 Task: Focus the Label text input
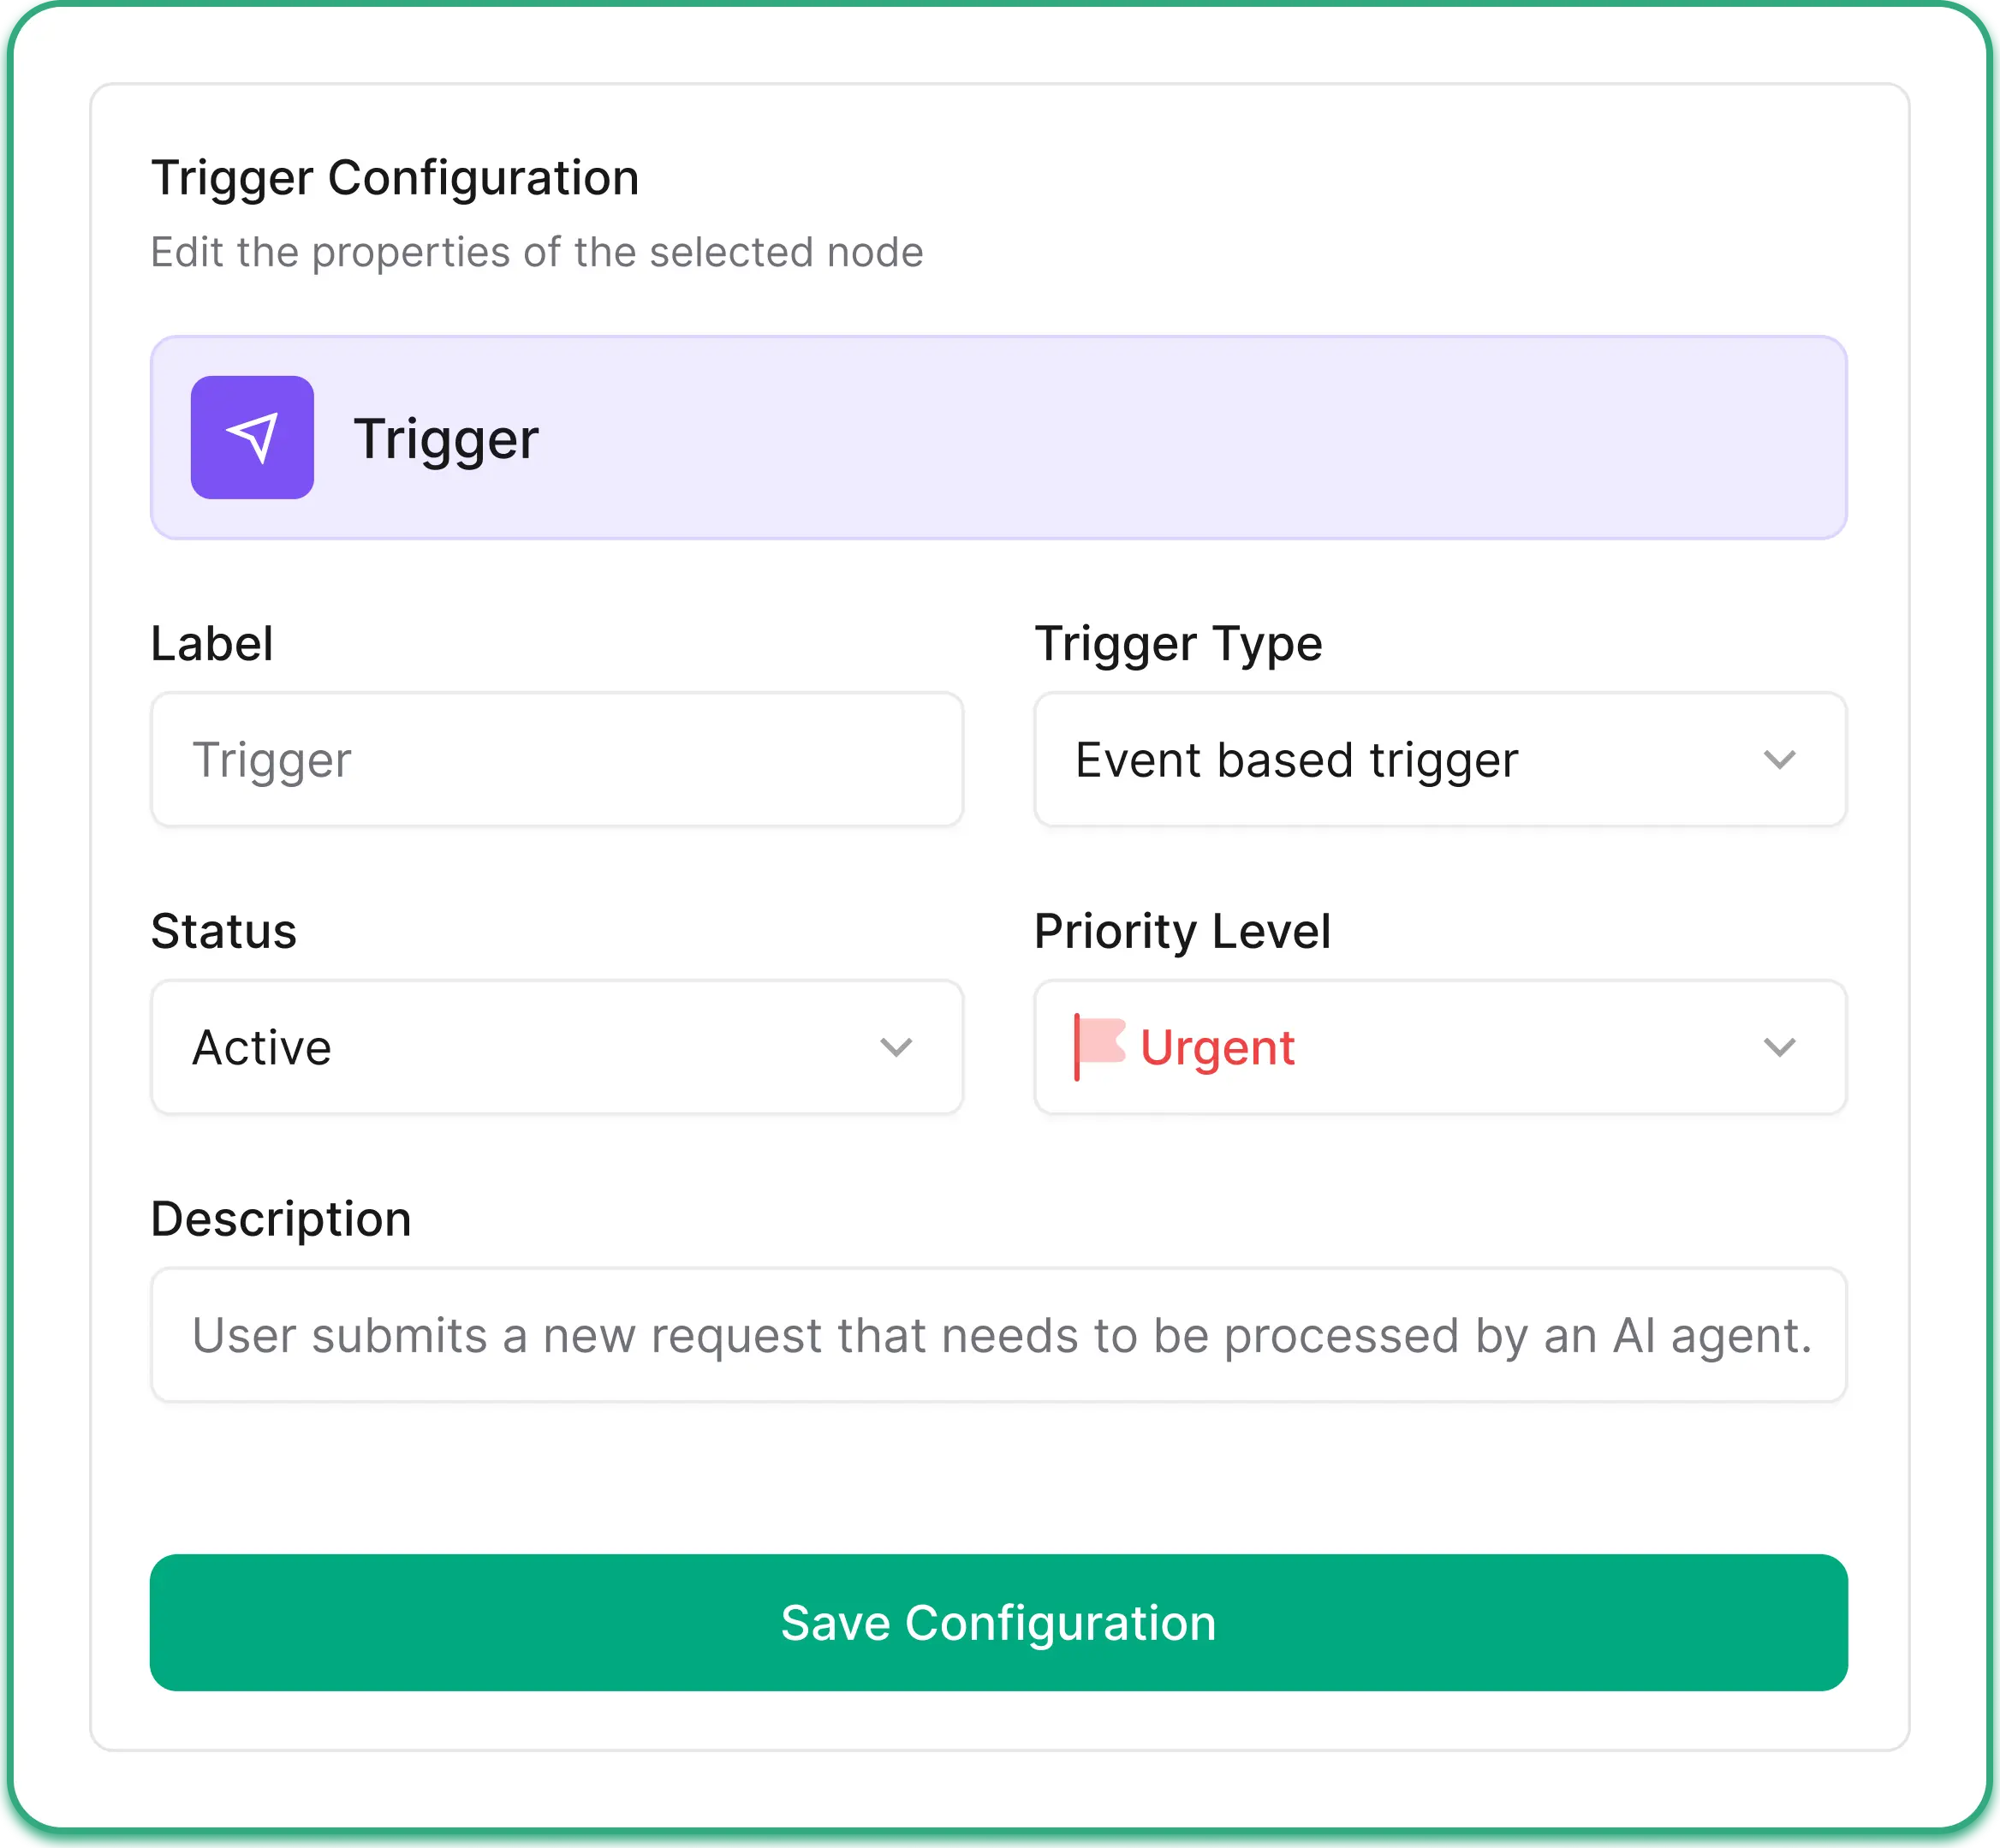click(557, 760)
